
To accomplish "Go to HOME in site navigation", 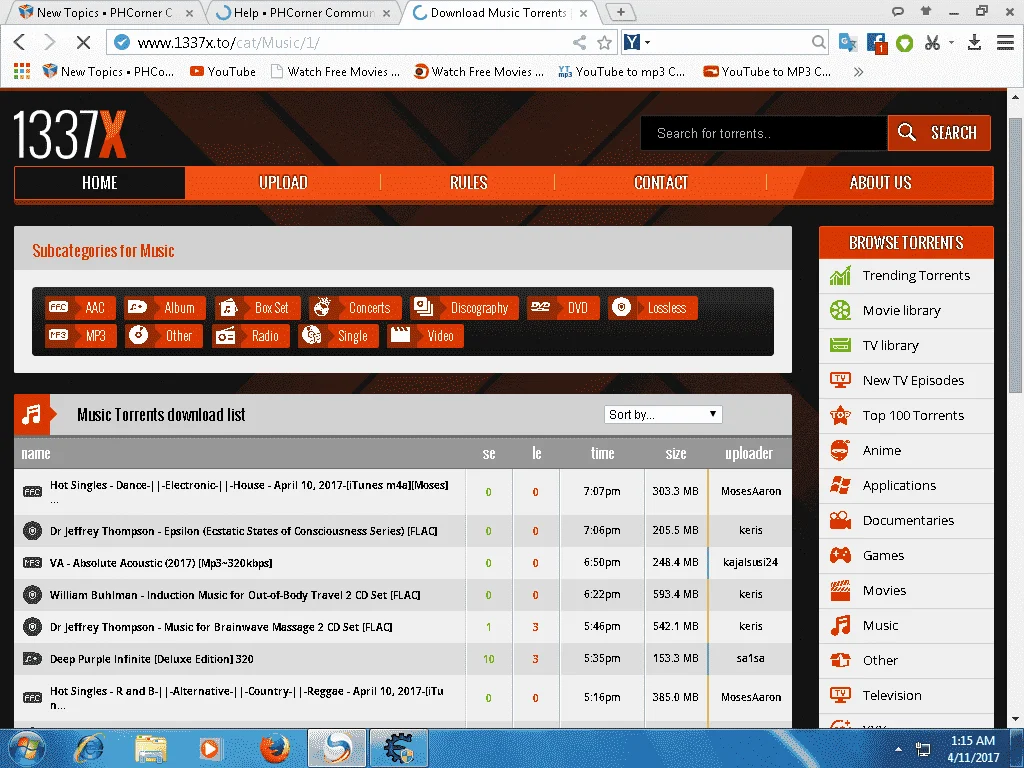I will pyautogui.click(x=100, y=183).
